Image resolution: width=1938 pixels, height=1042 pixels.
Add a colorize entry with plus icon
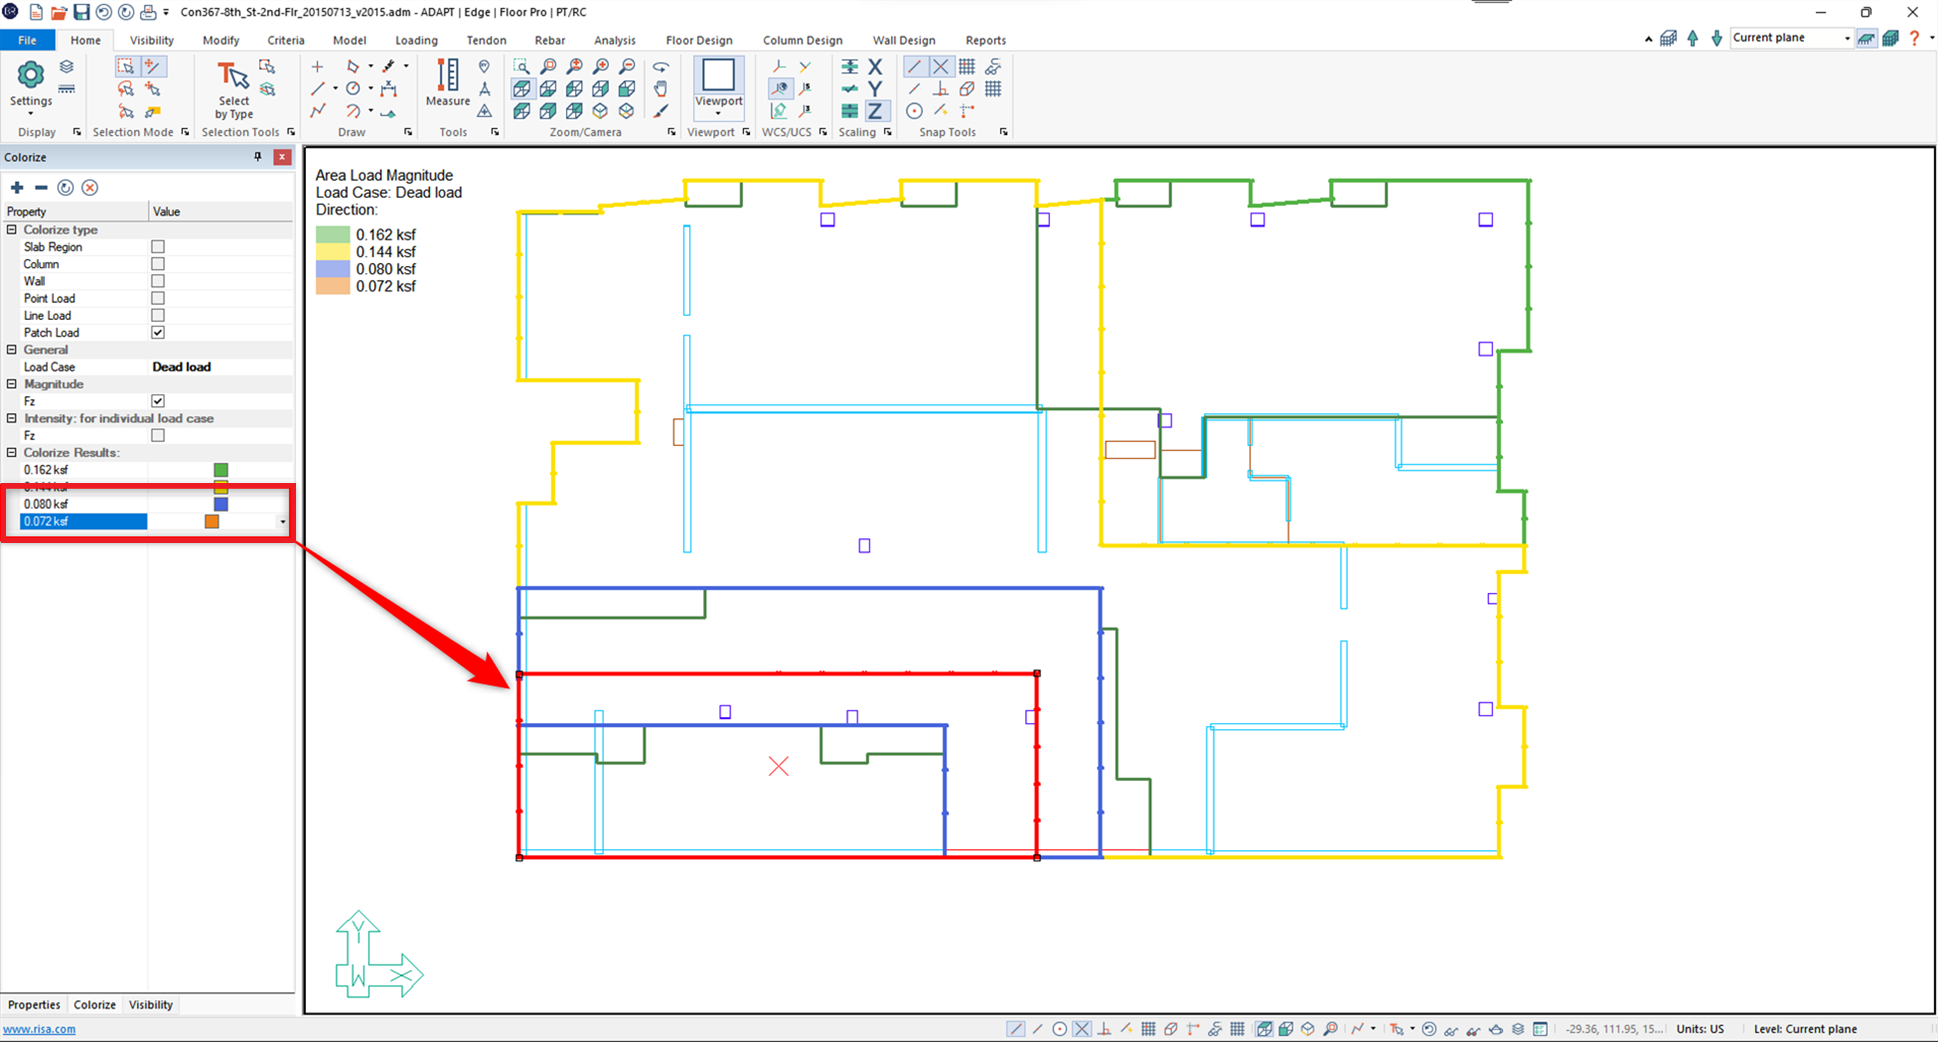click(x=17, y=188)
